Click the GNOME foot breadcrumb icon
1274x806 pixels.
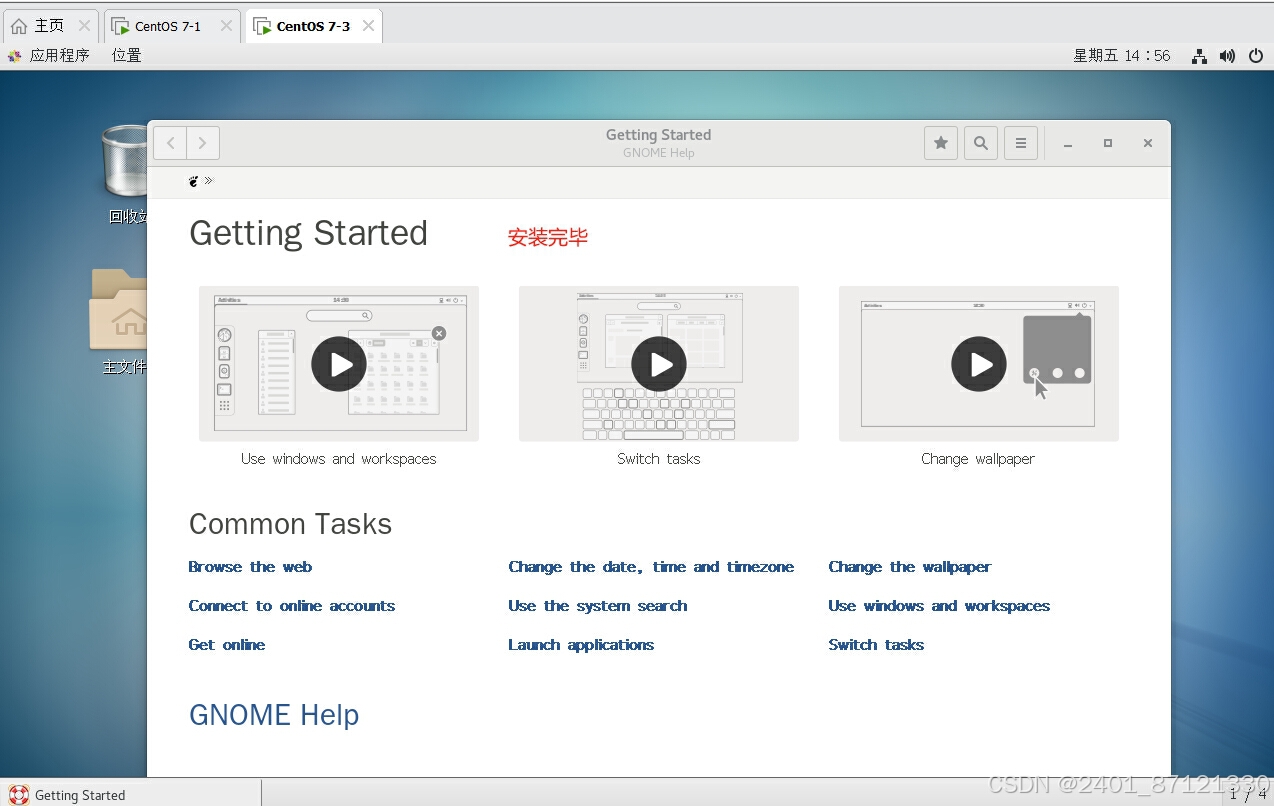pos(194,181)
